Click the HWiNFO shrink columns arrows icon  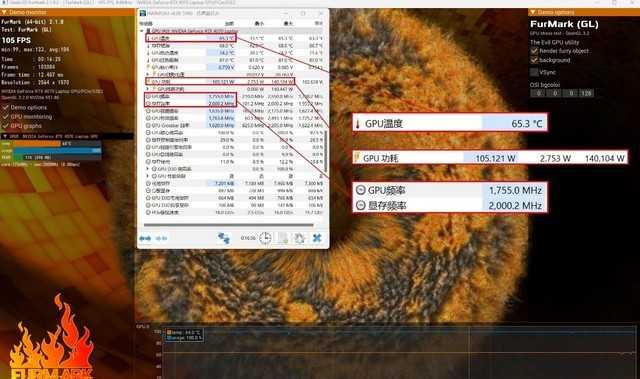(161, 238)
